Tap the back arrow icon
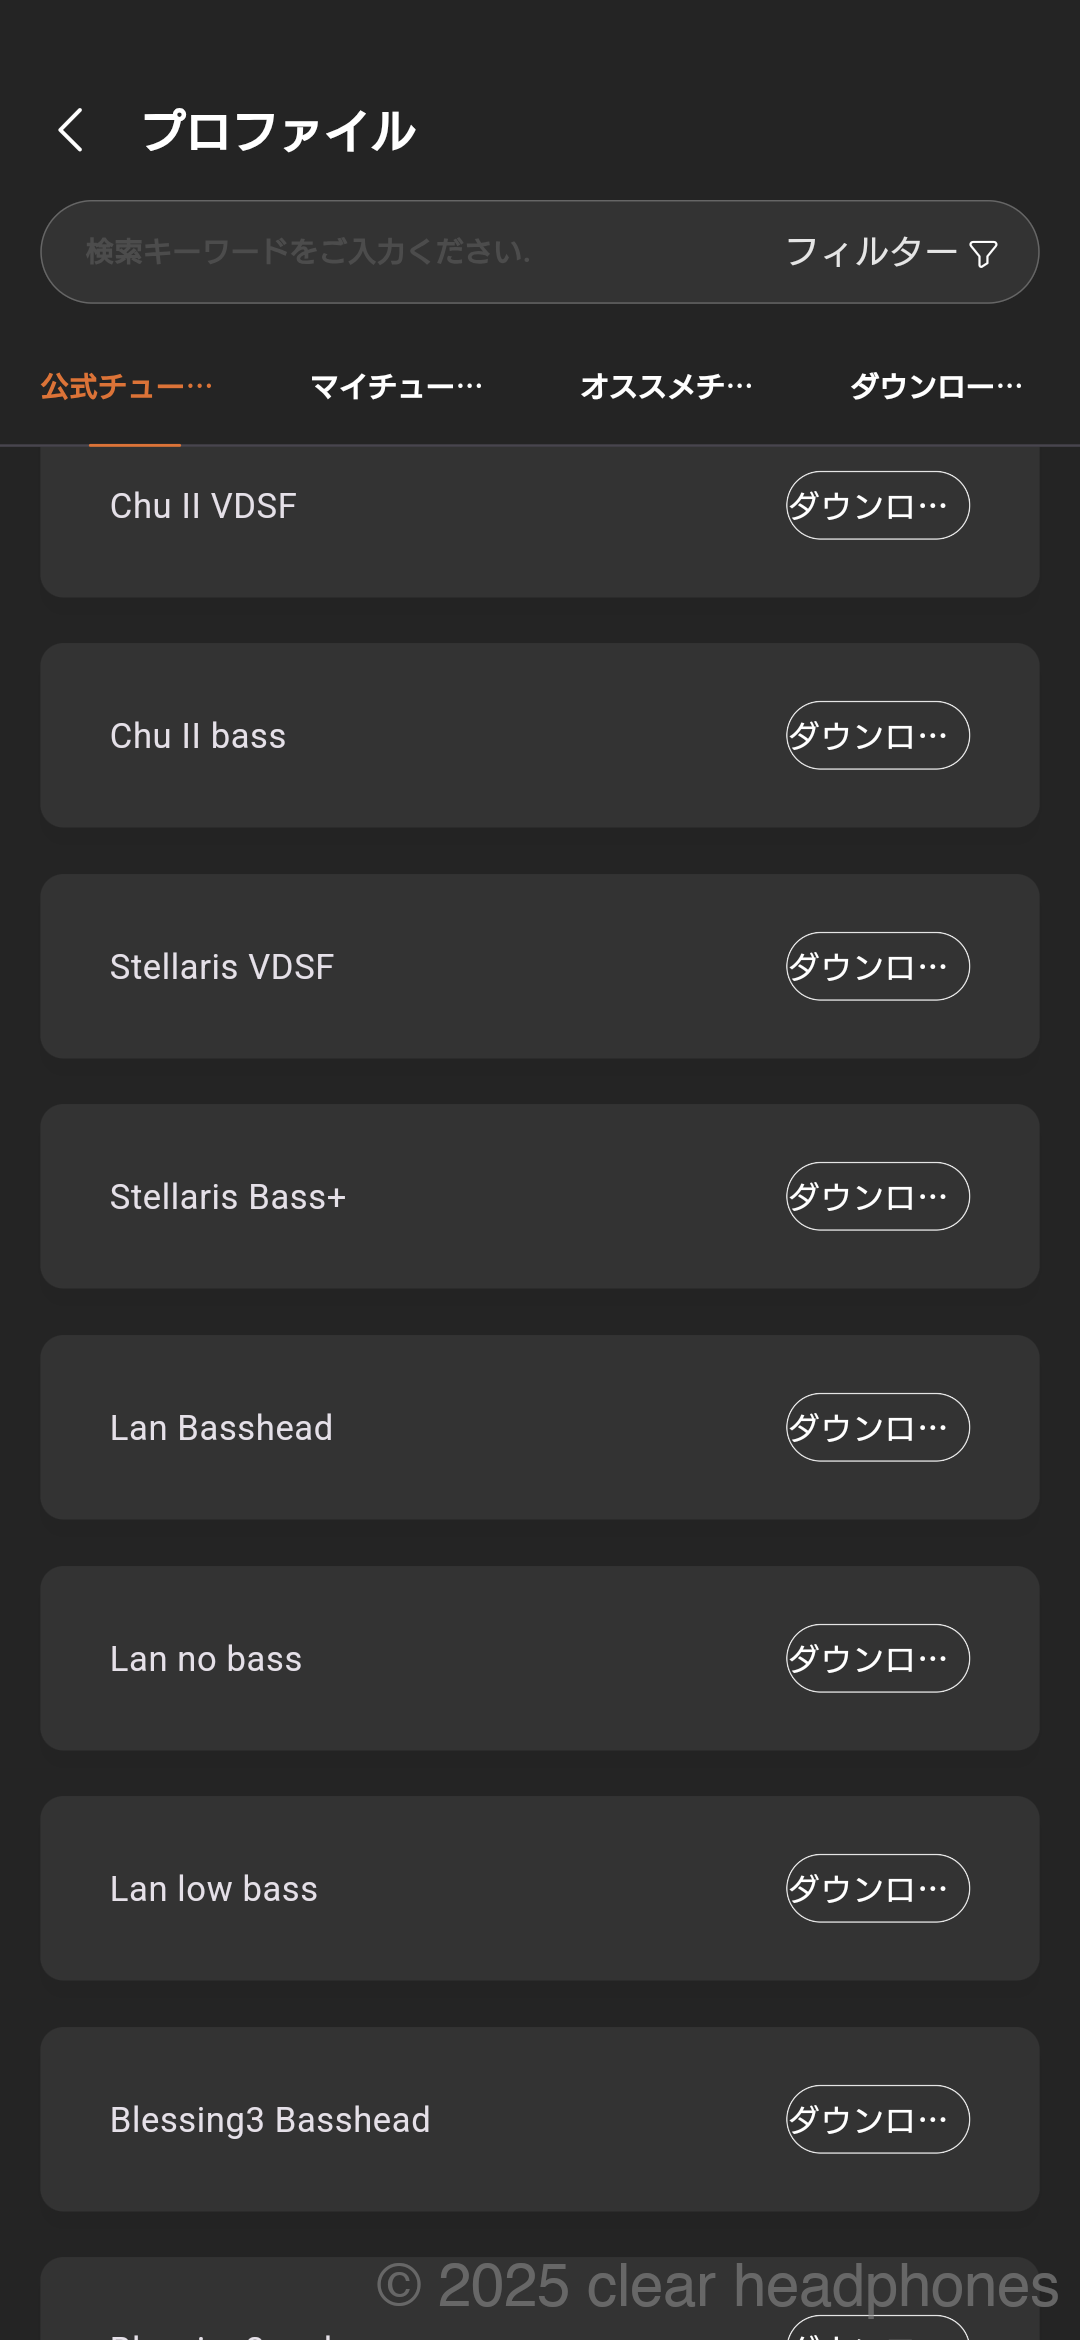The image size is (1080, 2340). pyautogui.click(x=71, y=130)
